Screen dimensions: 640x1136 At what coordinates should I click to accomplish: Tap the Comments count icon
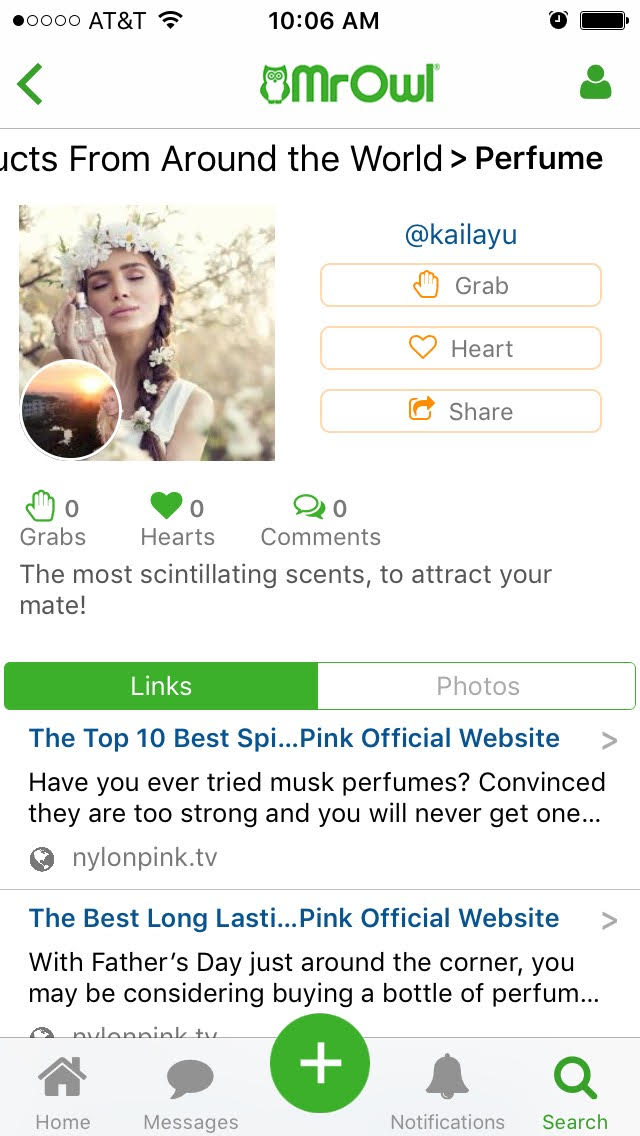(x=309, y=506)
